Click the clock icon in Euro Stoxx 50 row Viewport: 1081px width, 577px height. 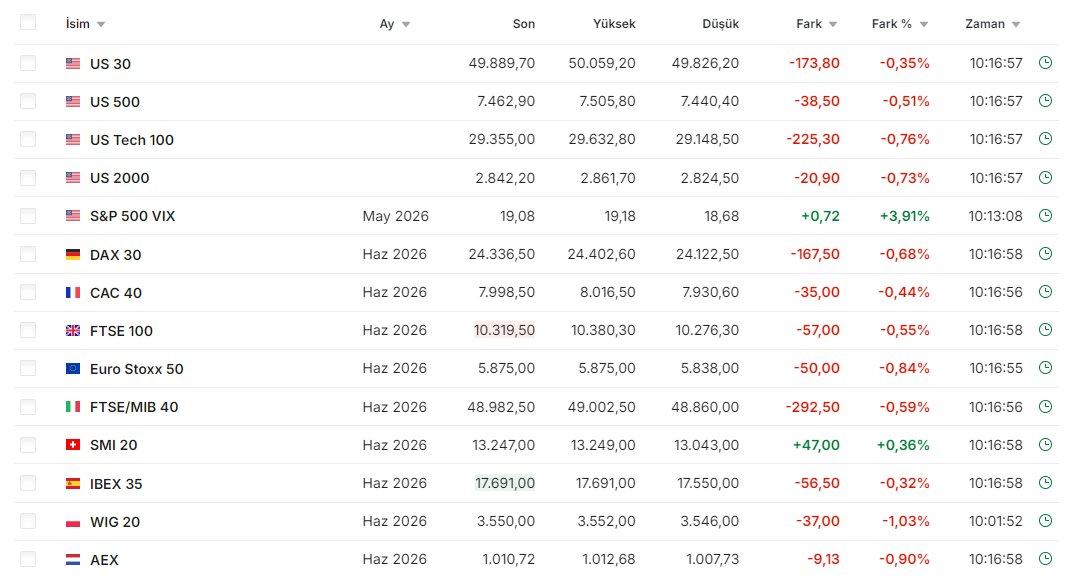pyautogui.click(x=1045, y=368)
